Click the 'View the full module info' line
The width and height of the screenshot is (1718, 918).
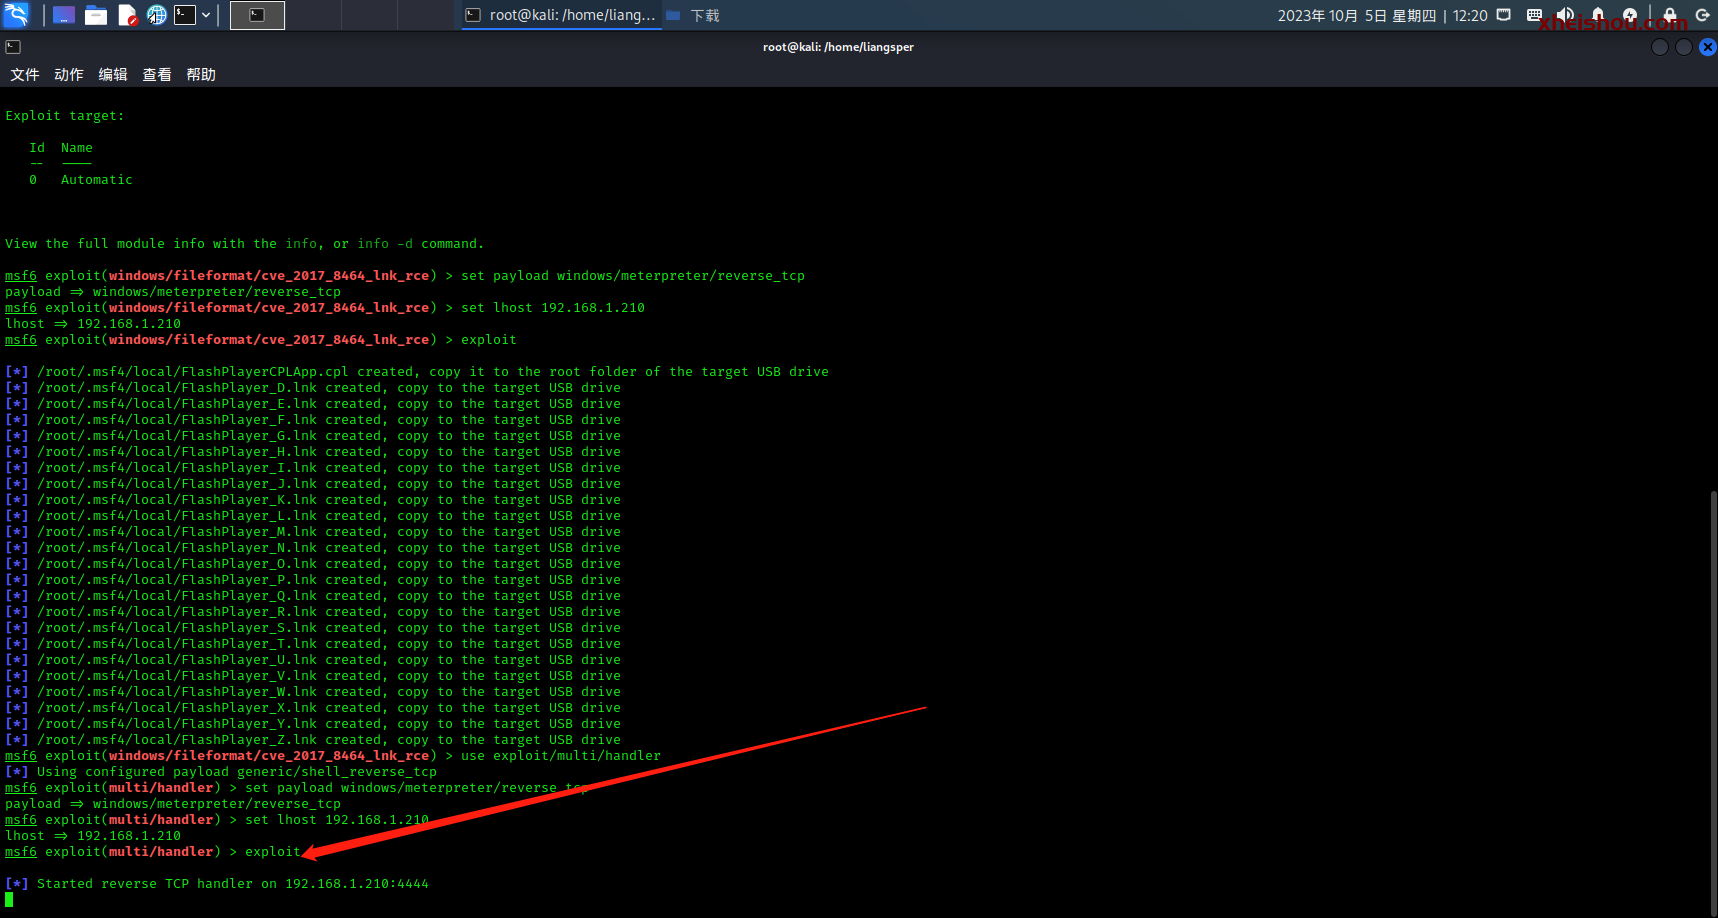tap(244, 244)
